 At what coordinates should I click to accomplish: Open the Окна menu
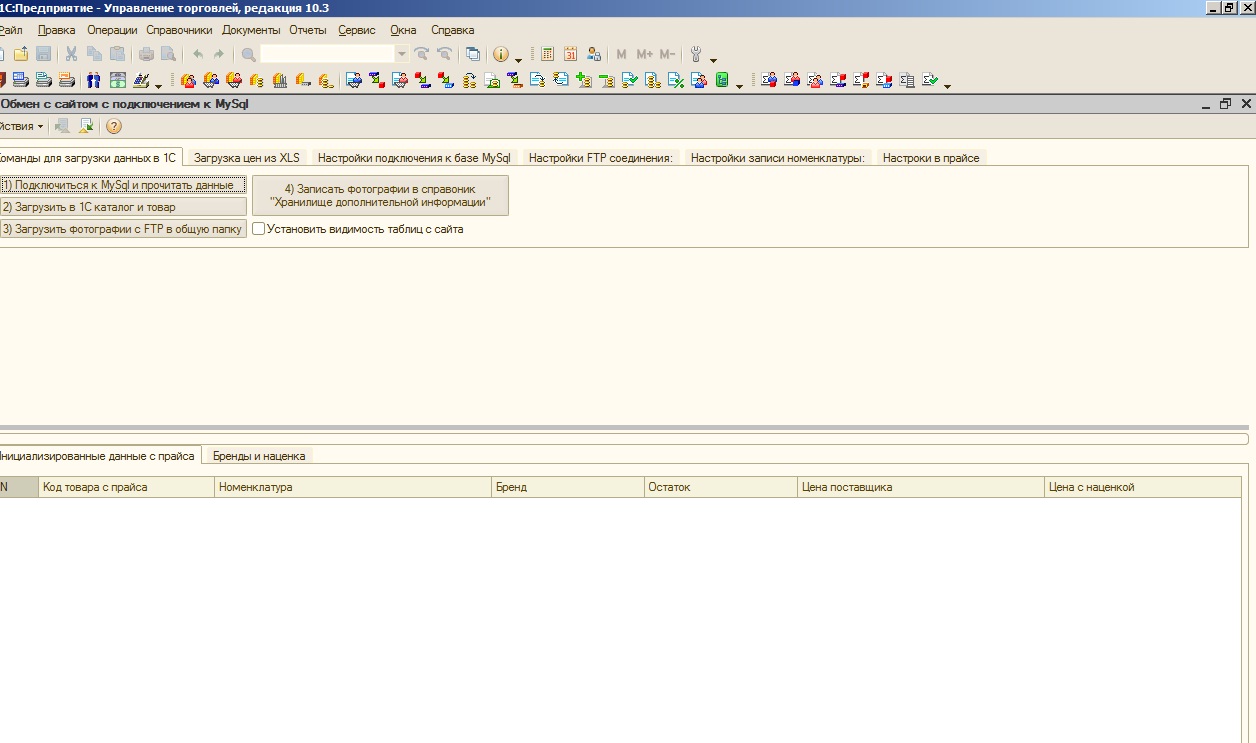point(403,30)
